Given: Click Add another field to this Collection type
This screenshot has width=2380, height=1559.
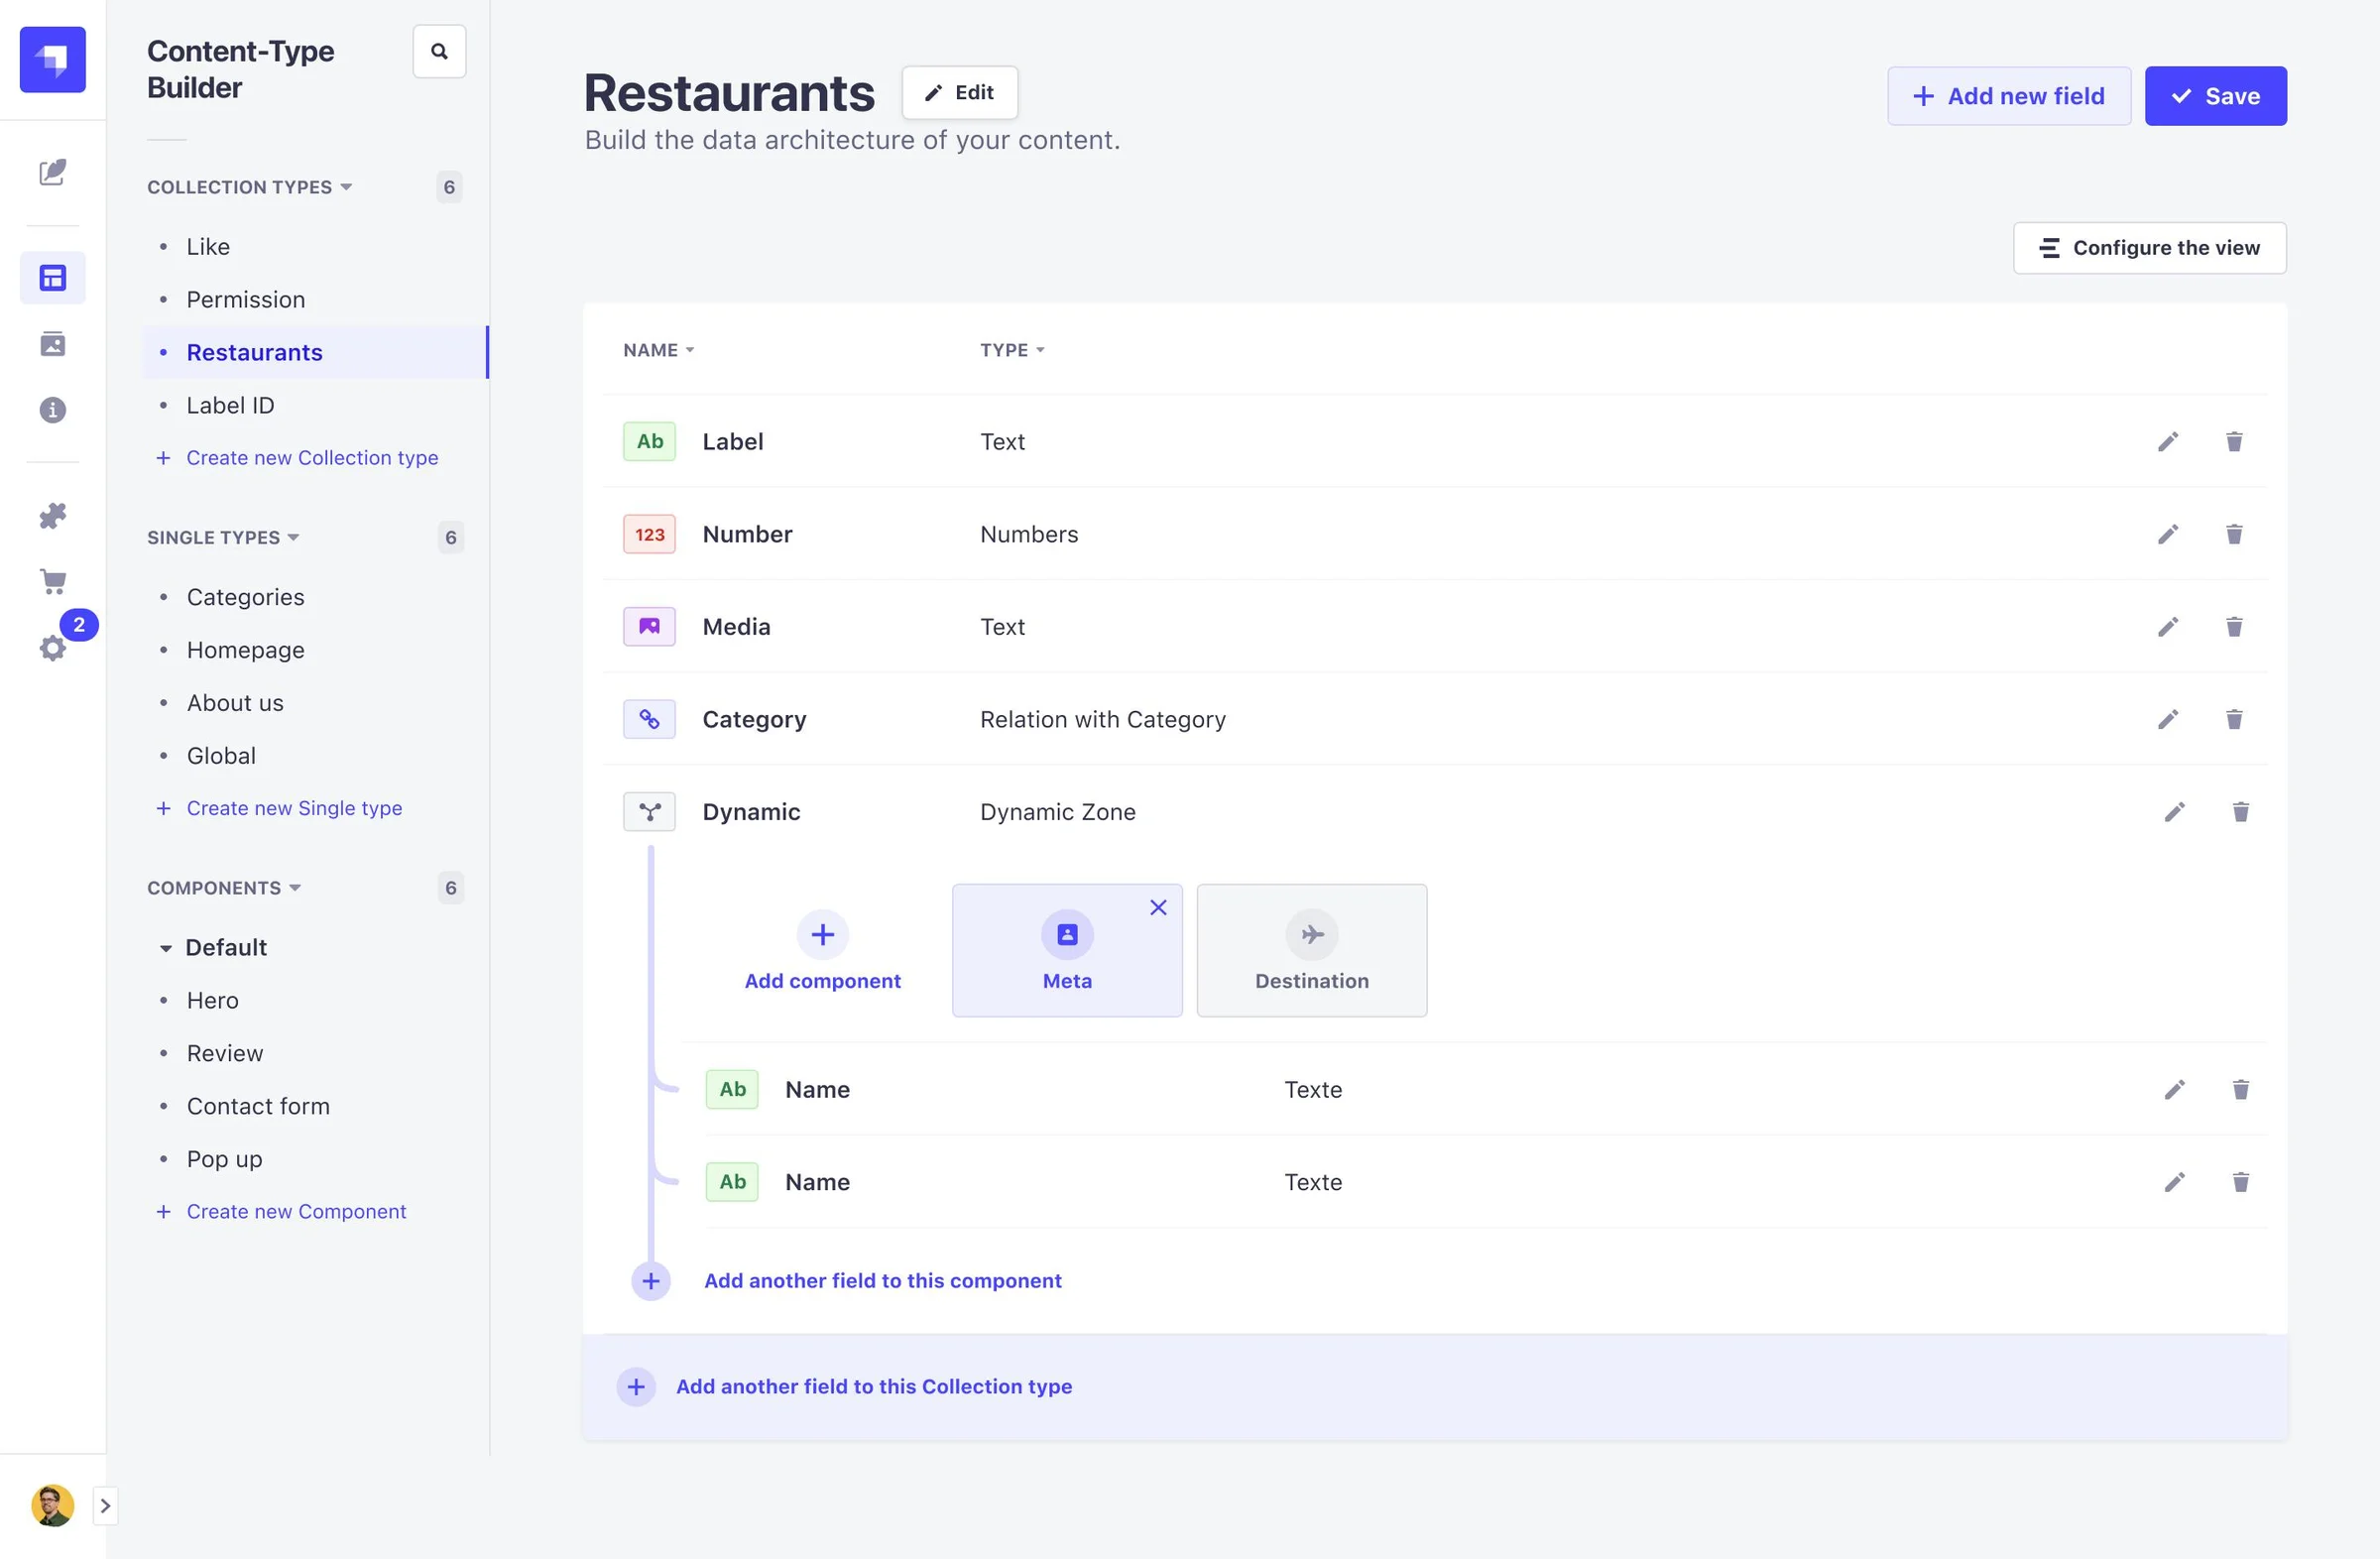Looking at the screenshot, I should pyautogui.click(x=873, y=1387).
